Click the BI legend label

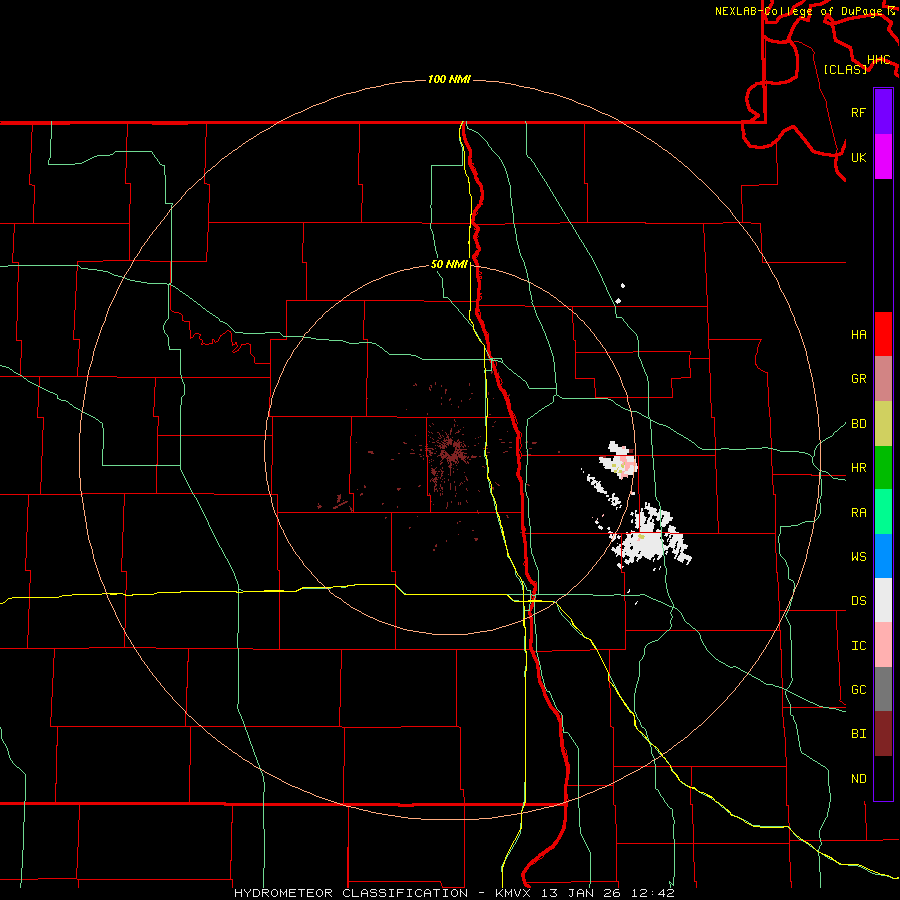pos(858,734)
